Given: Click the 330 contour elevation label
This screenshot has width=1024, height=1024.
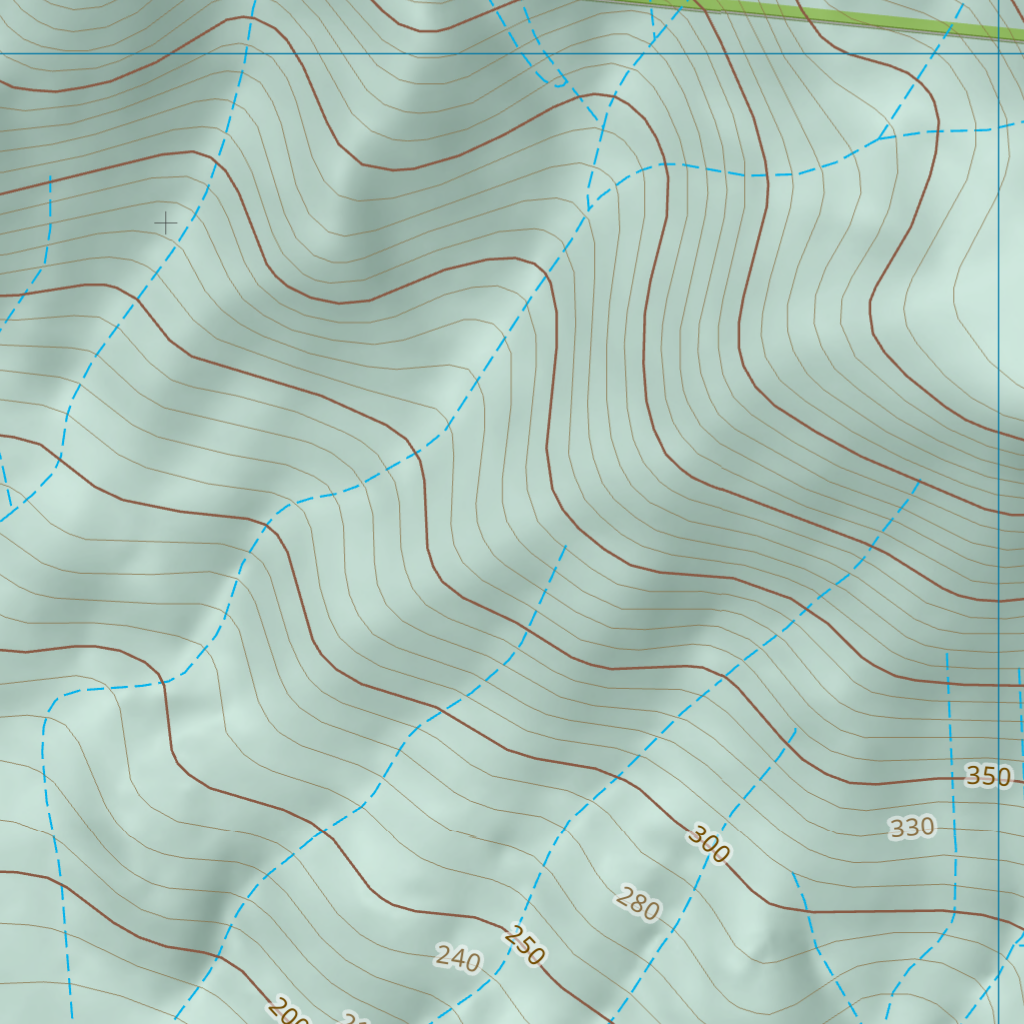Looking at the screenshot, I should 912,827.
